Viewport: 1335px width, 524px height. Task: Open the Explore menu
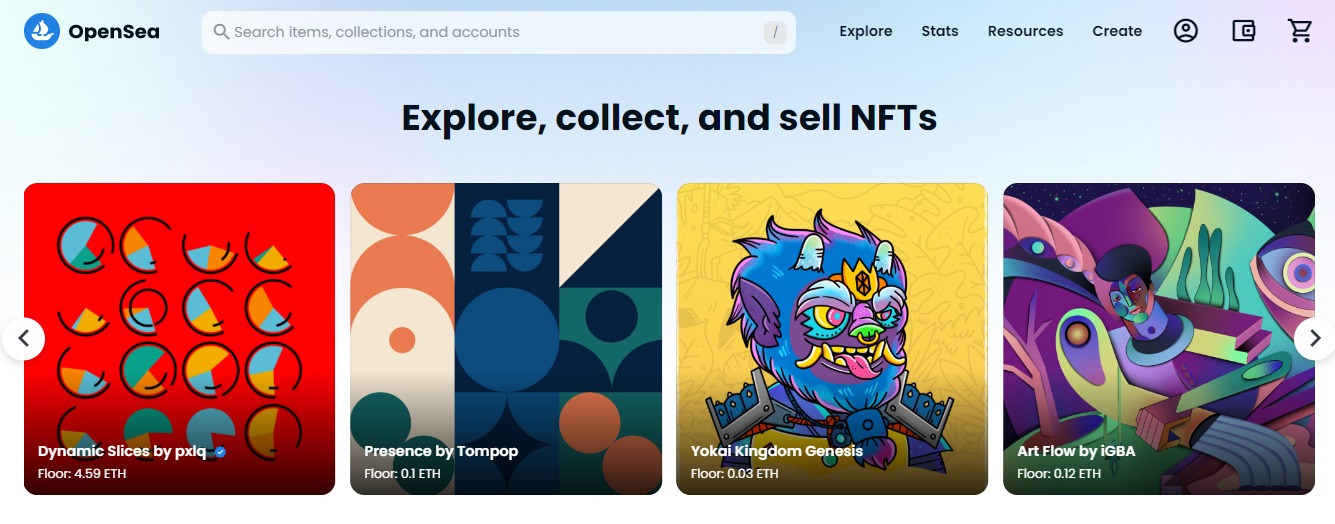[866, 31]
